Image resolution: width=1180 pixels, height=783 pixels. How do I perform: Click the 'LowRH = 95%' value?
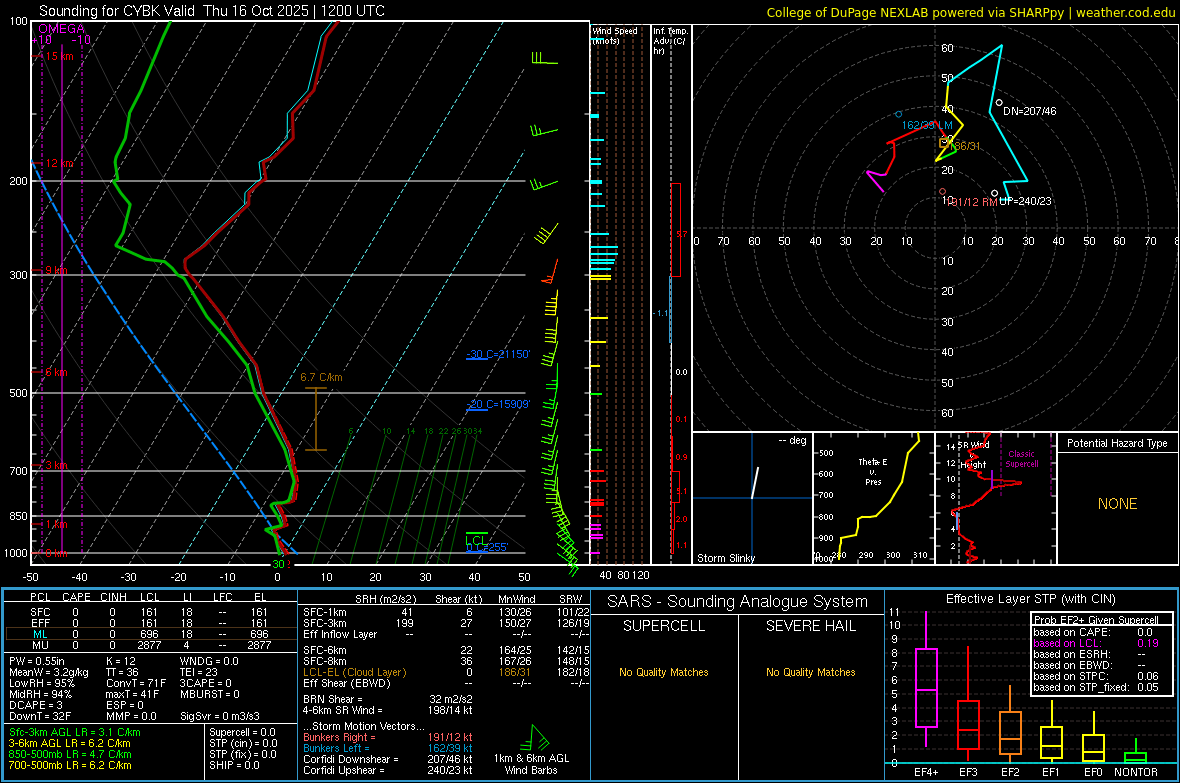pyautogui.click(x=42, y=684)
